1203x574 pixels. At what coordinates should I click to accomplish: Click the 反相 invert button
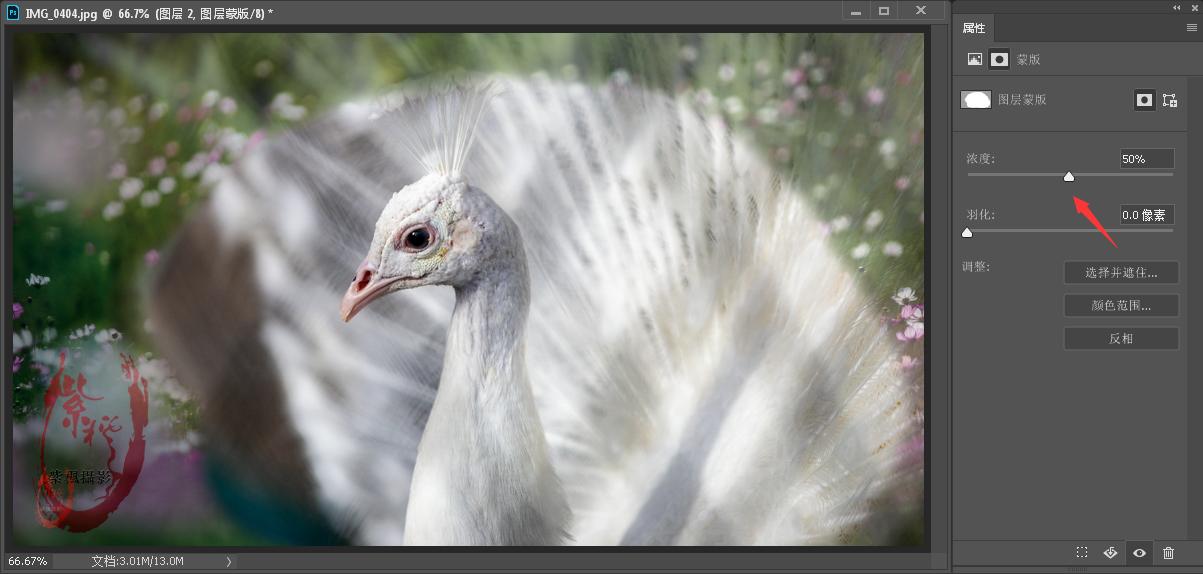(1121, 338)
